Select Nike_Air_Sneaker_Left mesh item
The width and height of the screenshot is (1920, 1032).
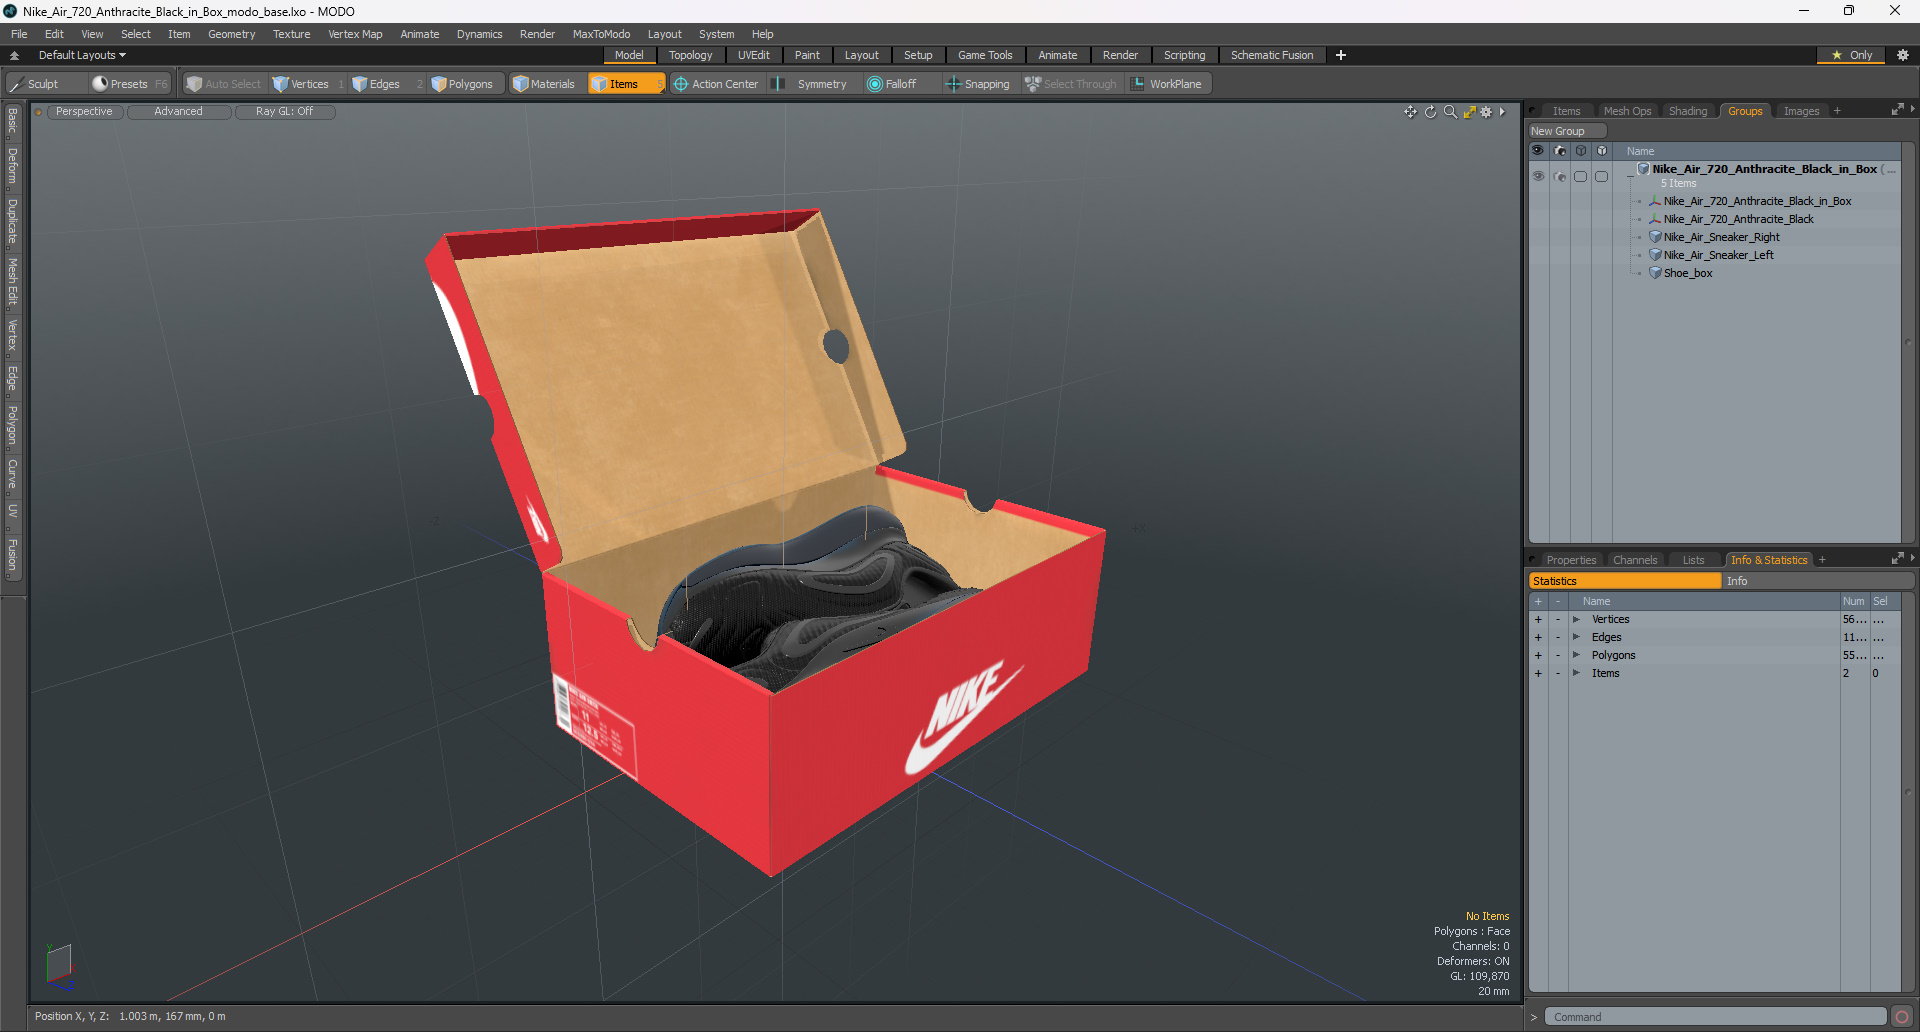click(x=1718, y=255)
